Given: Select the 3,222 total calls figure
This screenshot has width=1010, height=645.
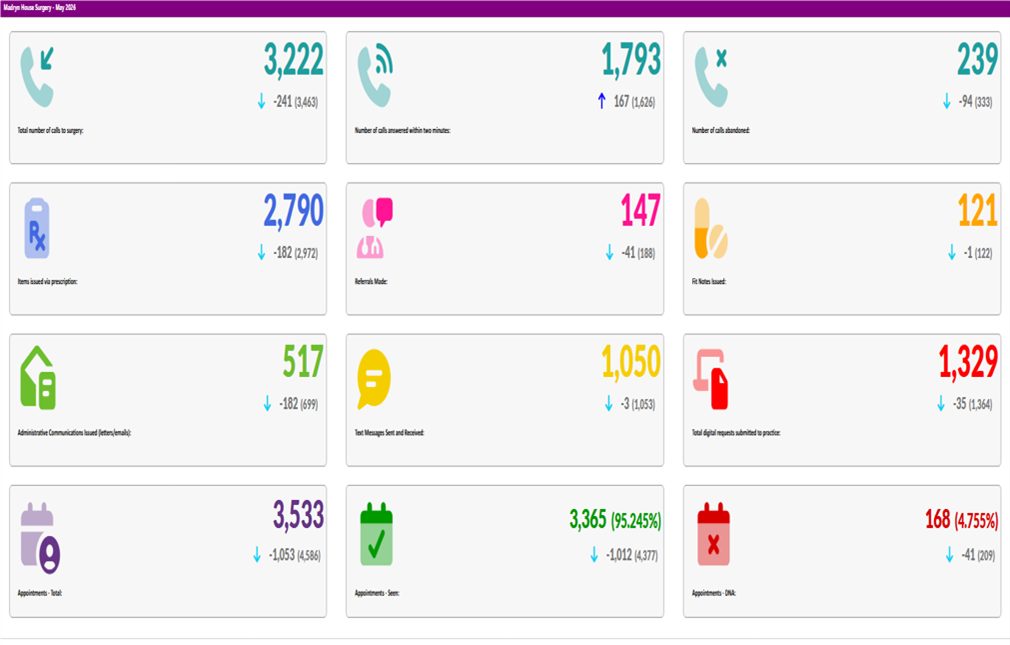Looking at the screenshot, I should pyautogui.click(x=294, y=61).
